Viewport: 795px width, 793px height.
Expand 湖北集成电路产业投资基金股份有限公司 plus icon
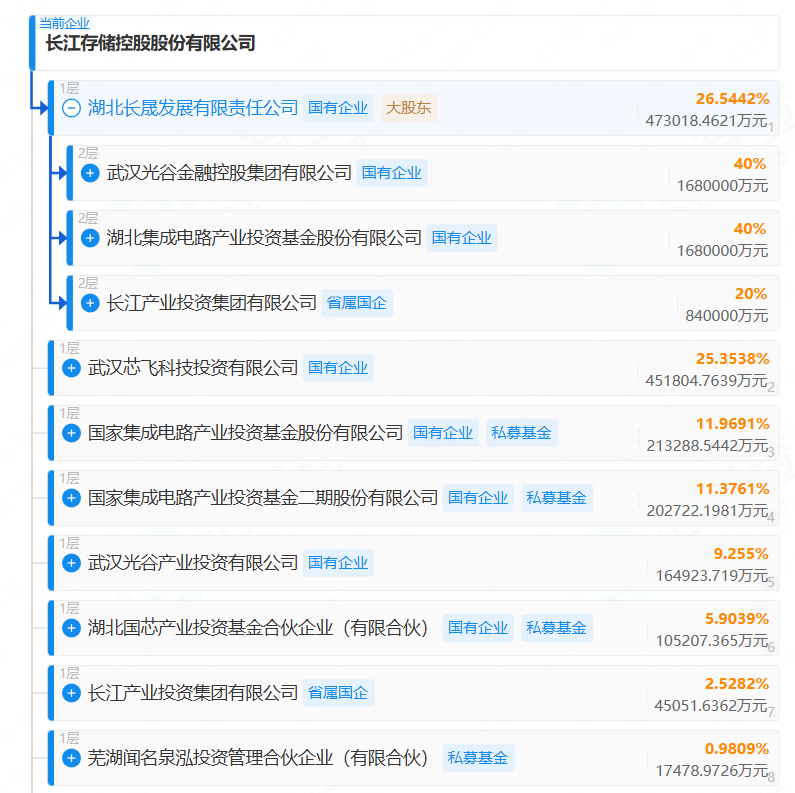coord(90,238)
